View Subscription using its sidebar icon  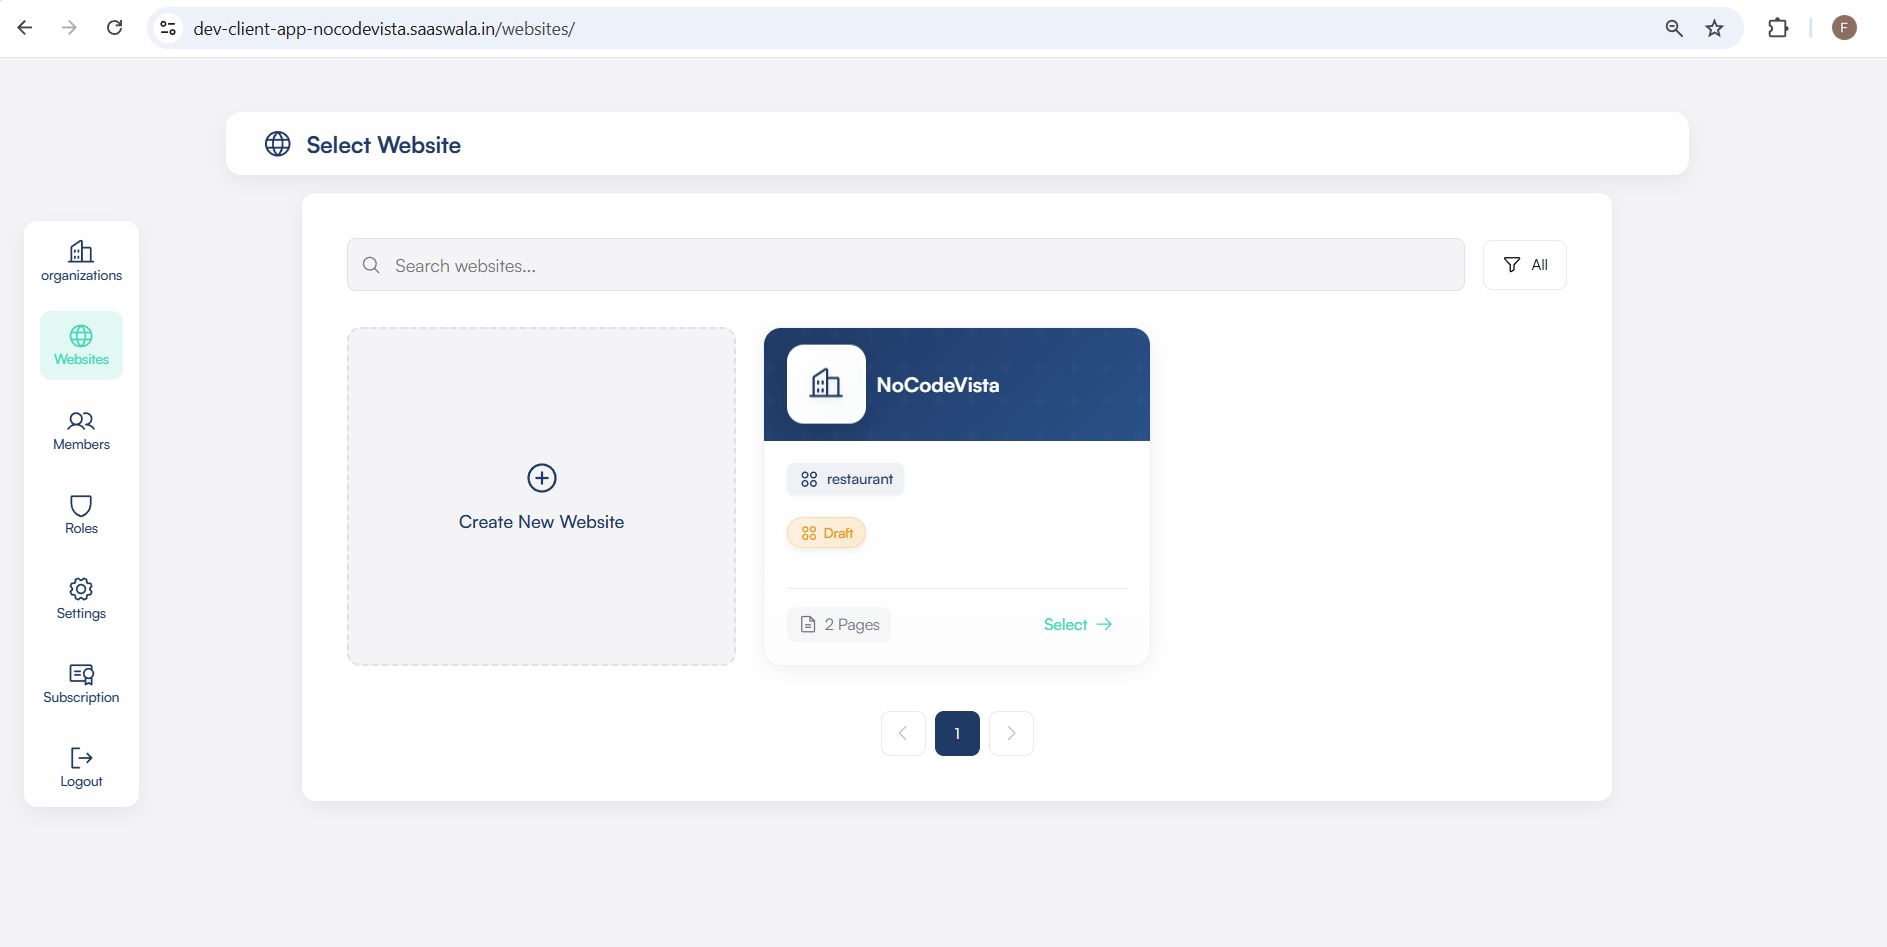(81, 675)
